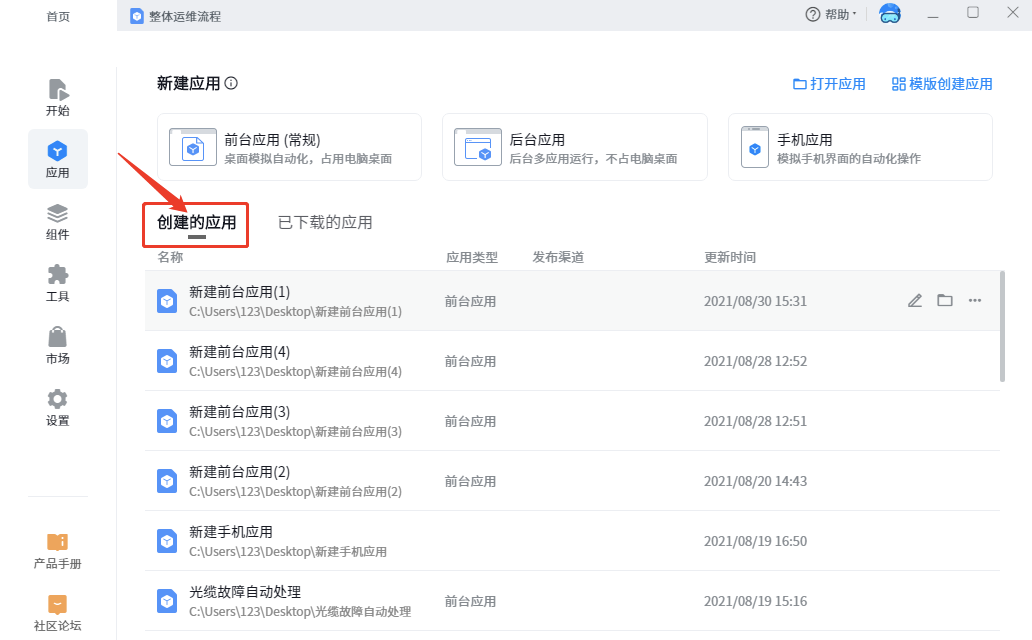The image size is (1032, 640).
Task: Click the 模版创建应用 link
Action: point(942,84)
